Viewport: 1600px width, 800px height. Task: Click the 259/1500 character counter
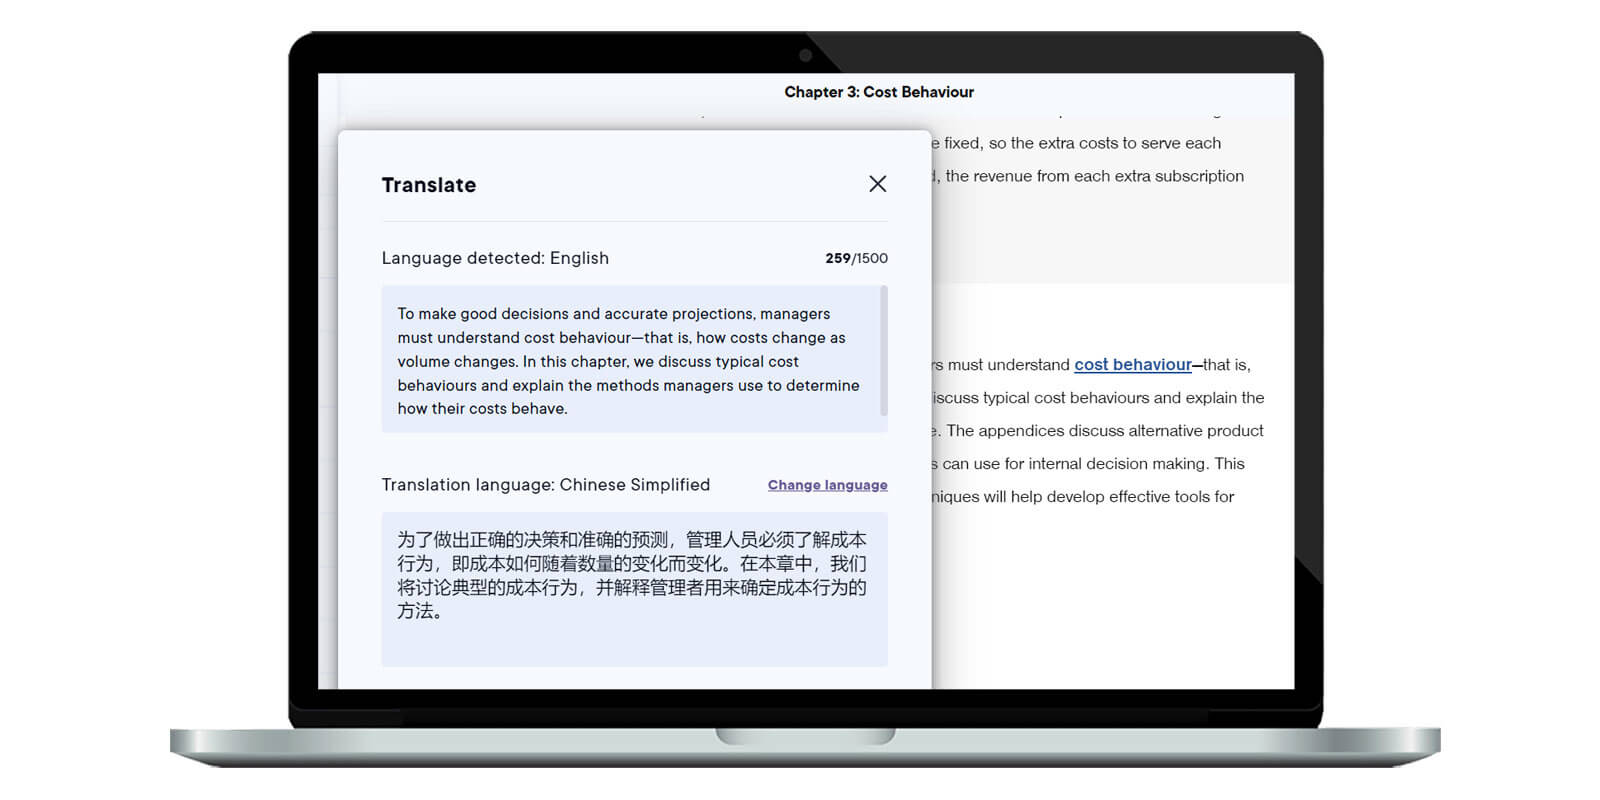click(x=856, y=258)
